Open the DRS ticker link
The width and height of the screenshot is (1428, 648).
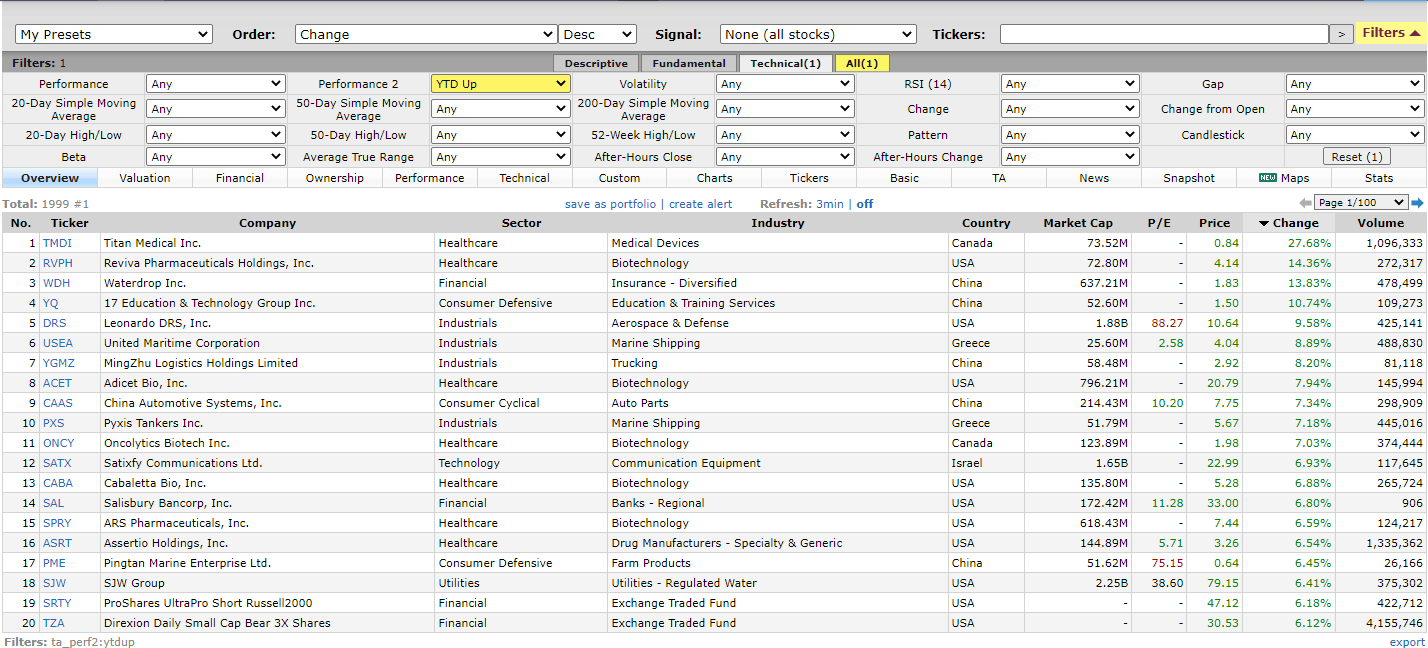[x=54, y=323]
